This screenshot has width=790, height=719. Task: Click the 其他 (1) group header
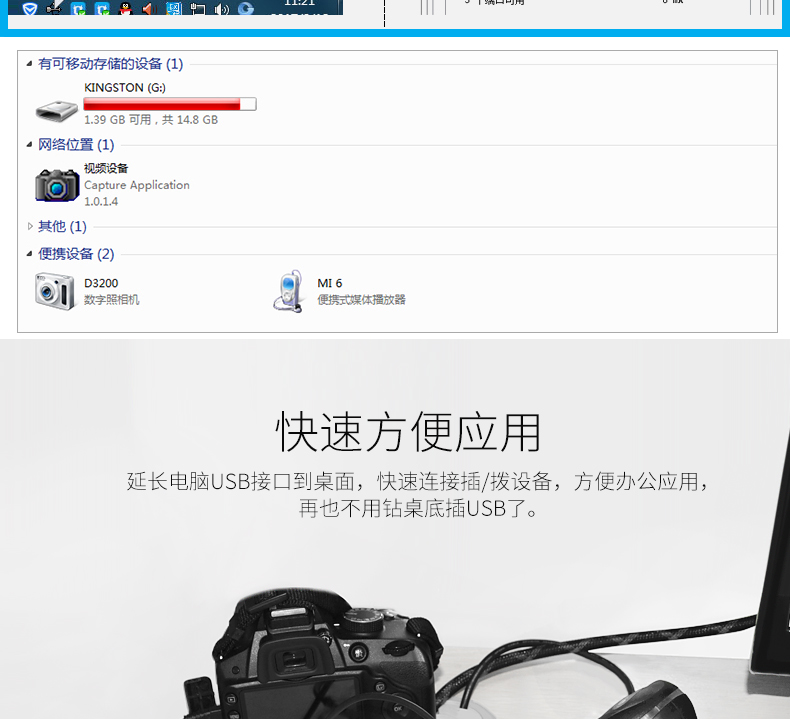pyautogui.click(x=62, y=226)
